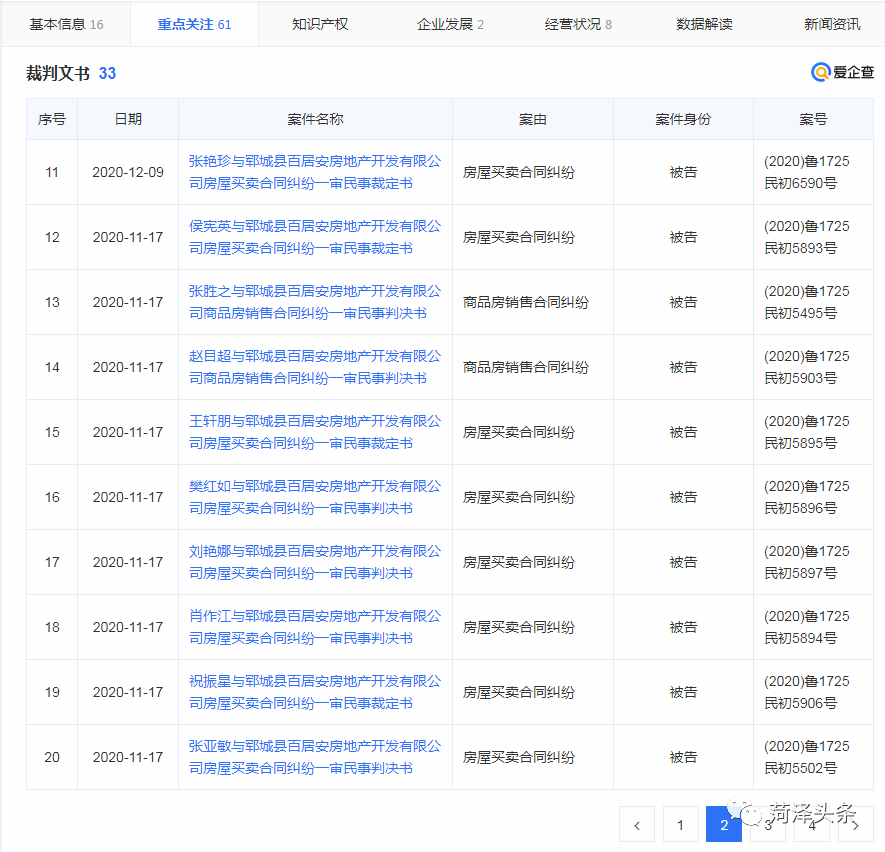885x852 pixels.
Task: Click the 案号 column header
Action: click(813, 119)
